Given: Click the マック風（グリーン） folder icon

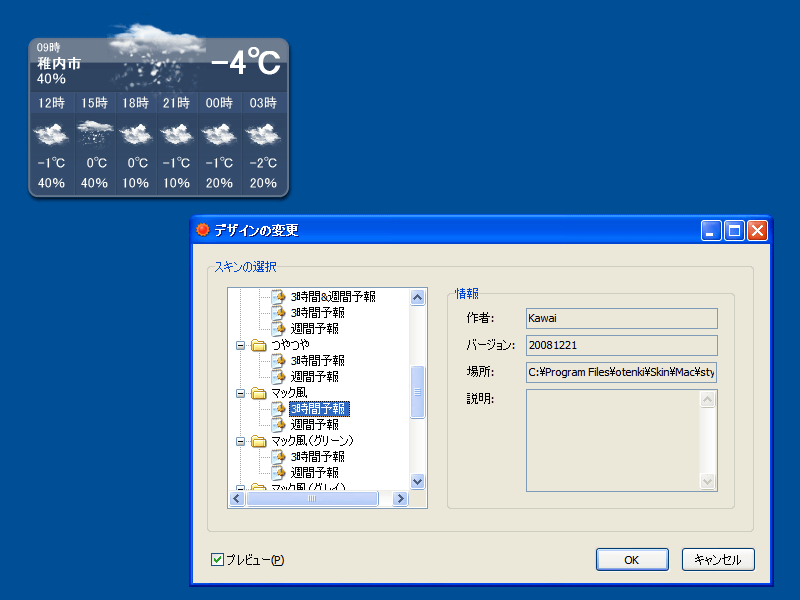Looking at the screenshot, I should coord(258,441).
